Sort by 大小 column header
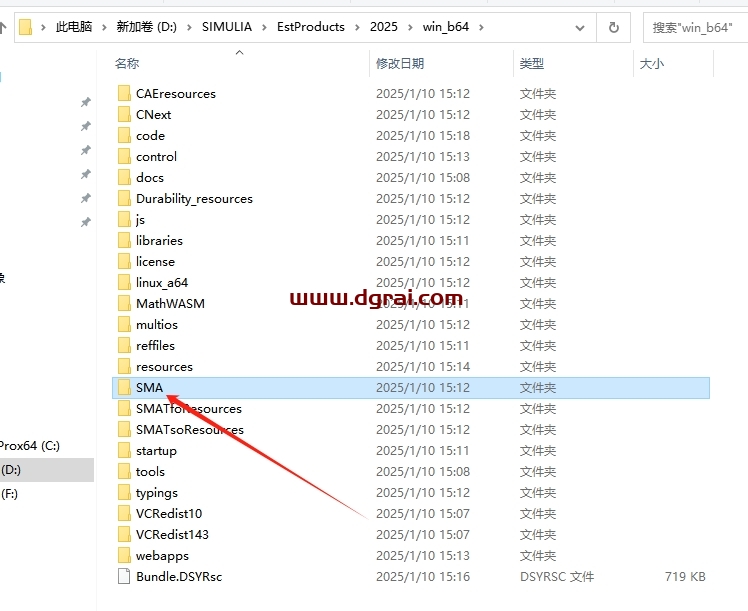748x611 pixels. [x=652, y=63]
